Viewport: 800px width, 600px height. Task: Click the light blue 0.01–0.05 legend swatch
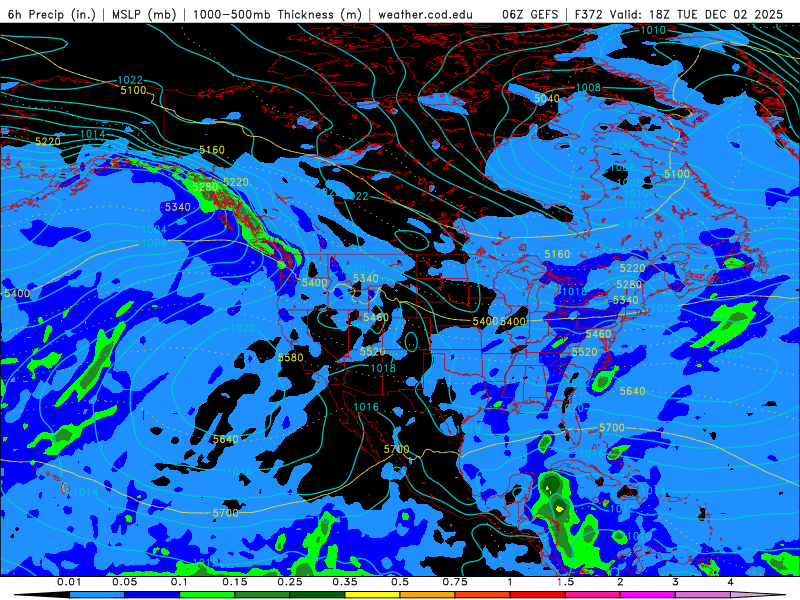(x=97, y=595)
